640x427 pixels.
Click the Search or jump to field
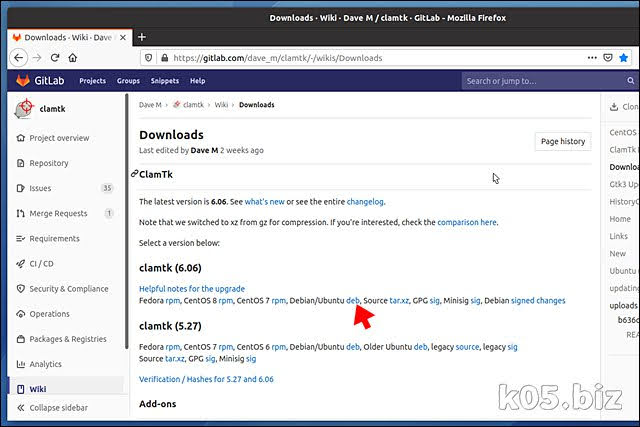[x=549, y=81]
